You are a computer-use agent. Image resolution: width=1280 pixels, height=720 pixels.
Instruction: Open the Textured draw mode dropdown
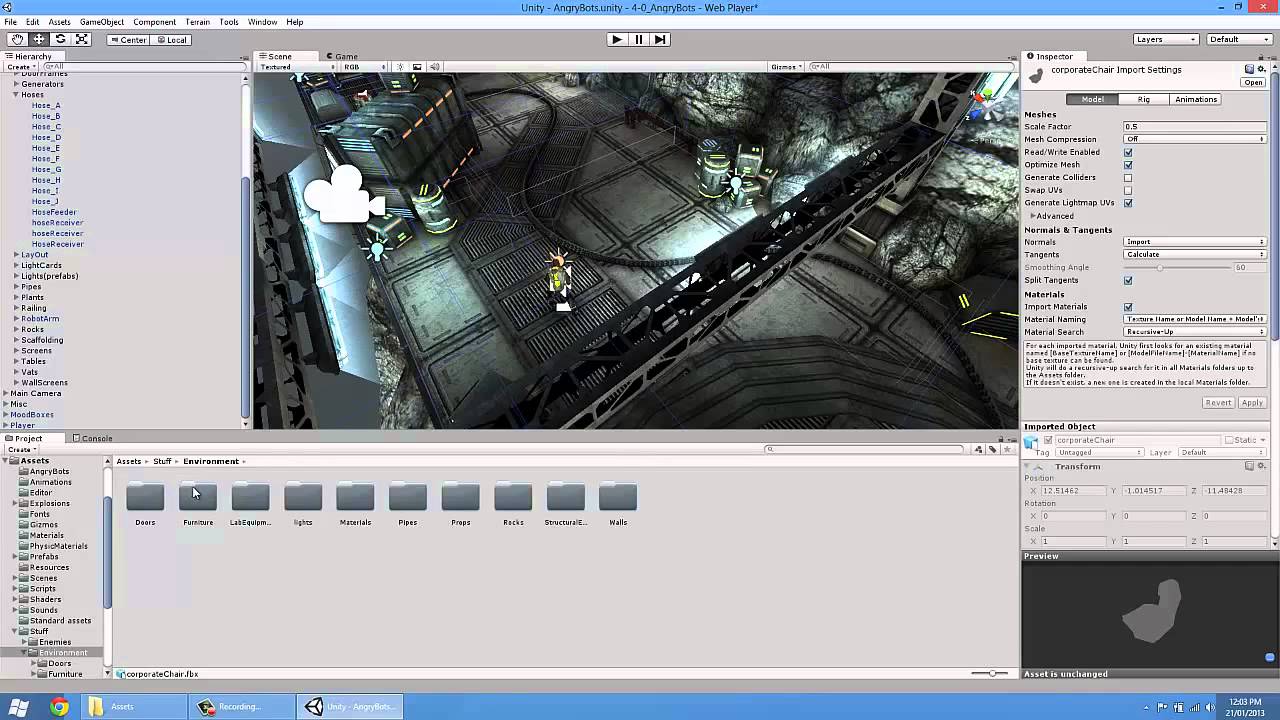coord(298,67)
